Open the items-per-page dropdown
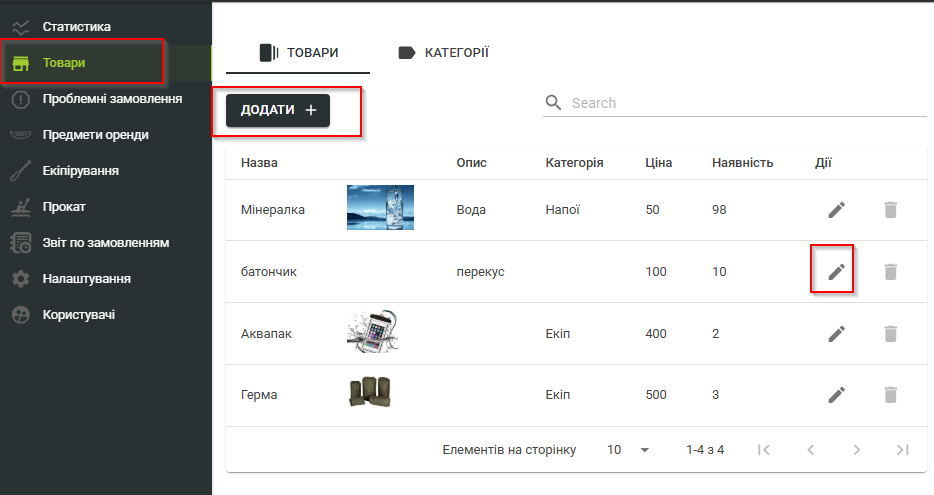The width and height of the screenshot is (934, 495). (x=628, y=450)
